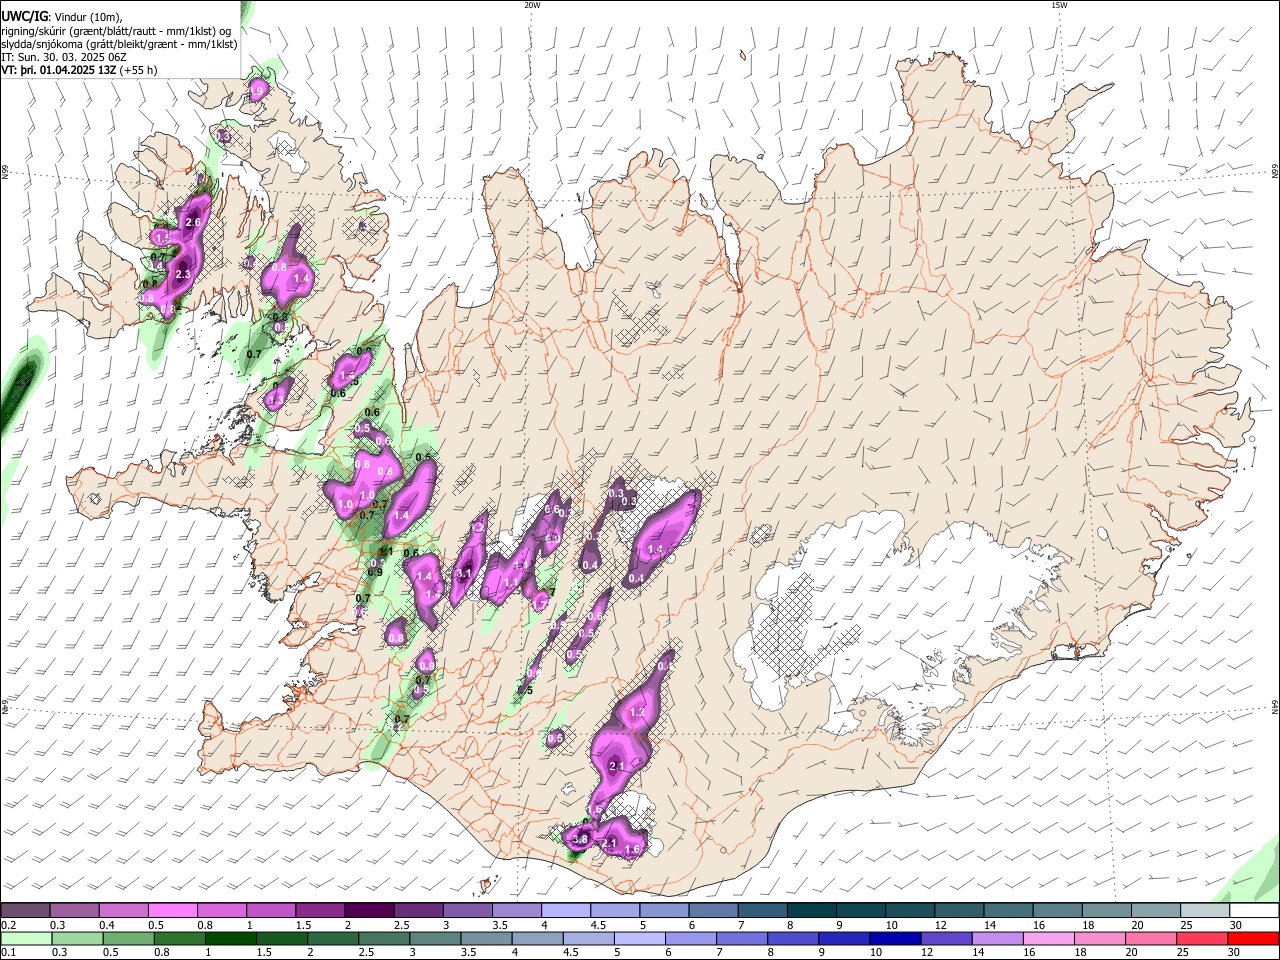Click the 'VT: þri. 01.04.2025 13Z' valid time
This screenshot has width=1280, height=960.
[58, 70]
